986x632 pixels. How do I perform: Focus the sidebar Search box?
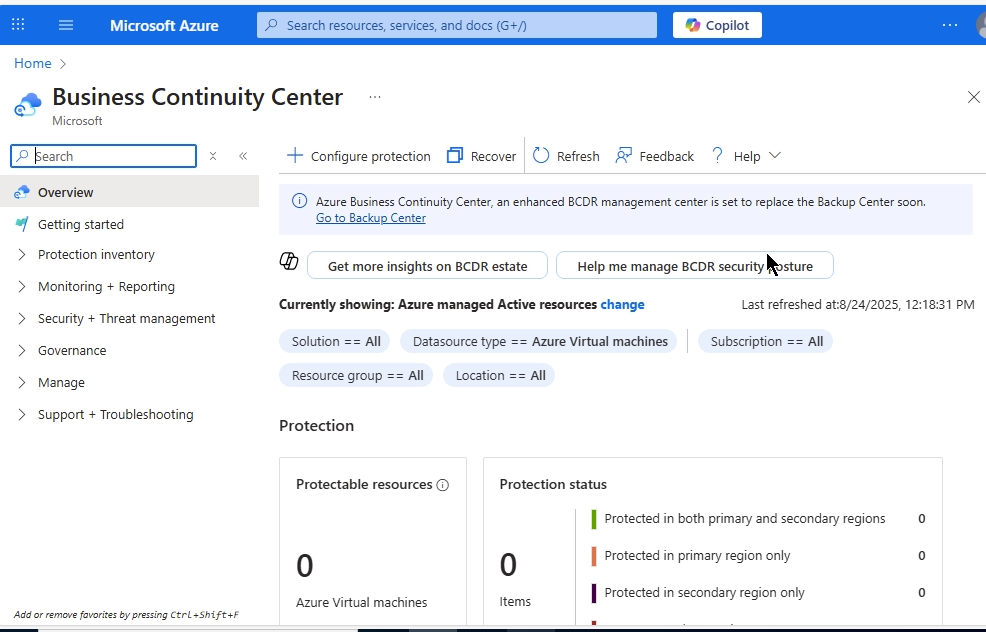tap(103, 156)
